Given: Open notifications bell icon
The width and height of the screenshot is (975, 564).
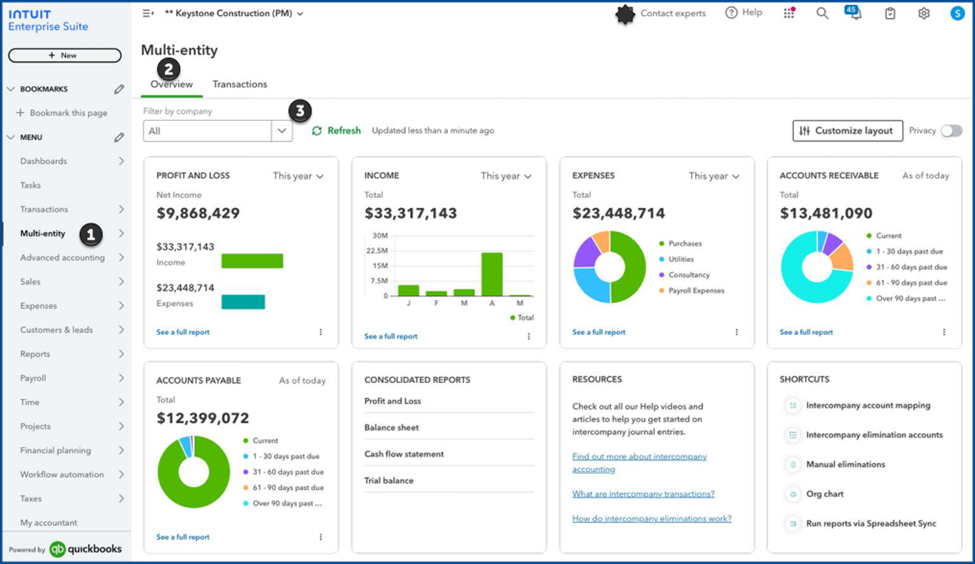Looking at the screenshot, I should point(856,13).
